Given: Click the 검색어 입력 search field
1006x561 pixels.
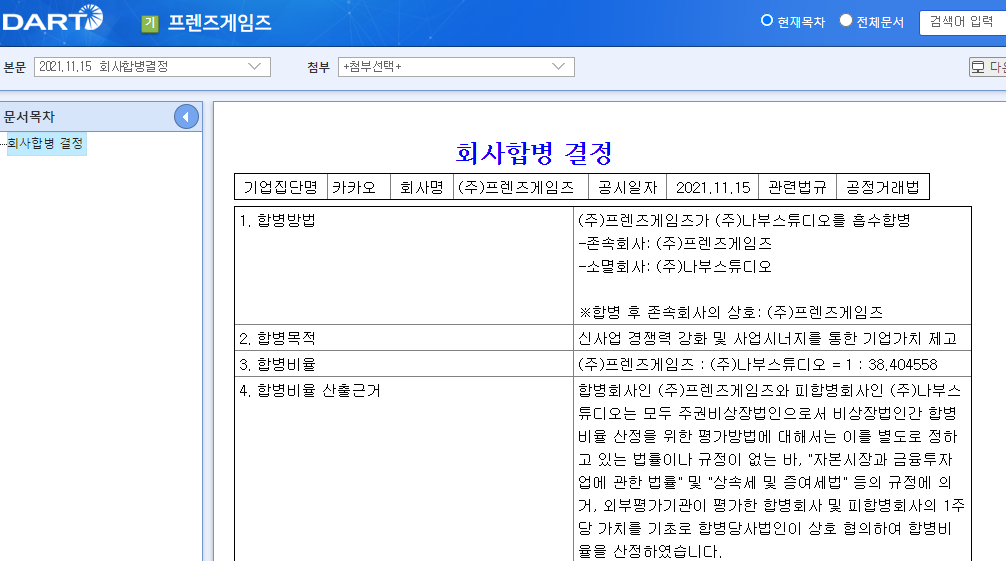Looking at the screenshot, I should pos(962,22).
